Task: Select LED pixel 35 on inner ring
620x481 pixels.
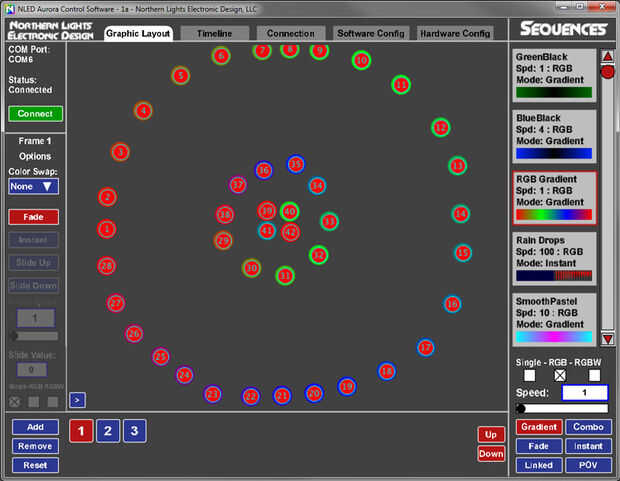Action: coord(296,164)
